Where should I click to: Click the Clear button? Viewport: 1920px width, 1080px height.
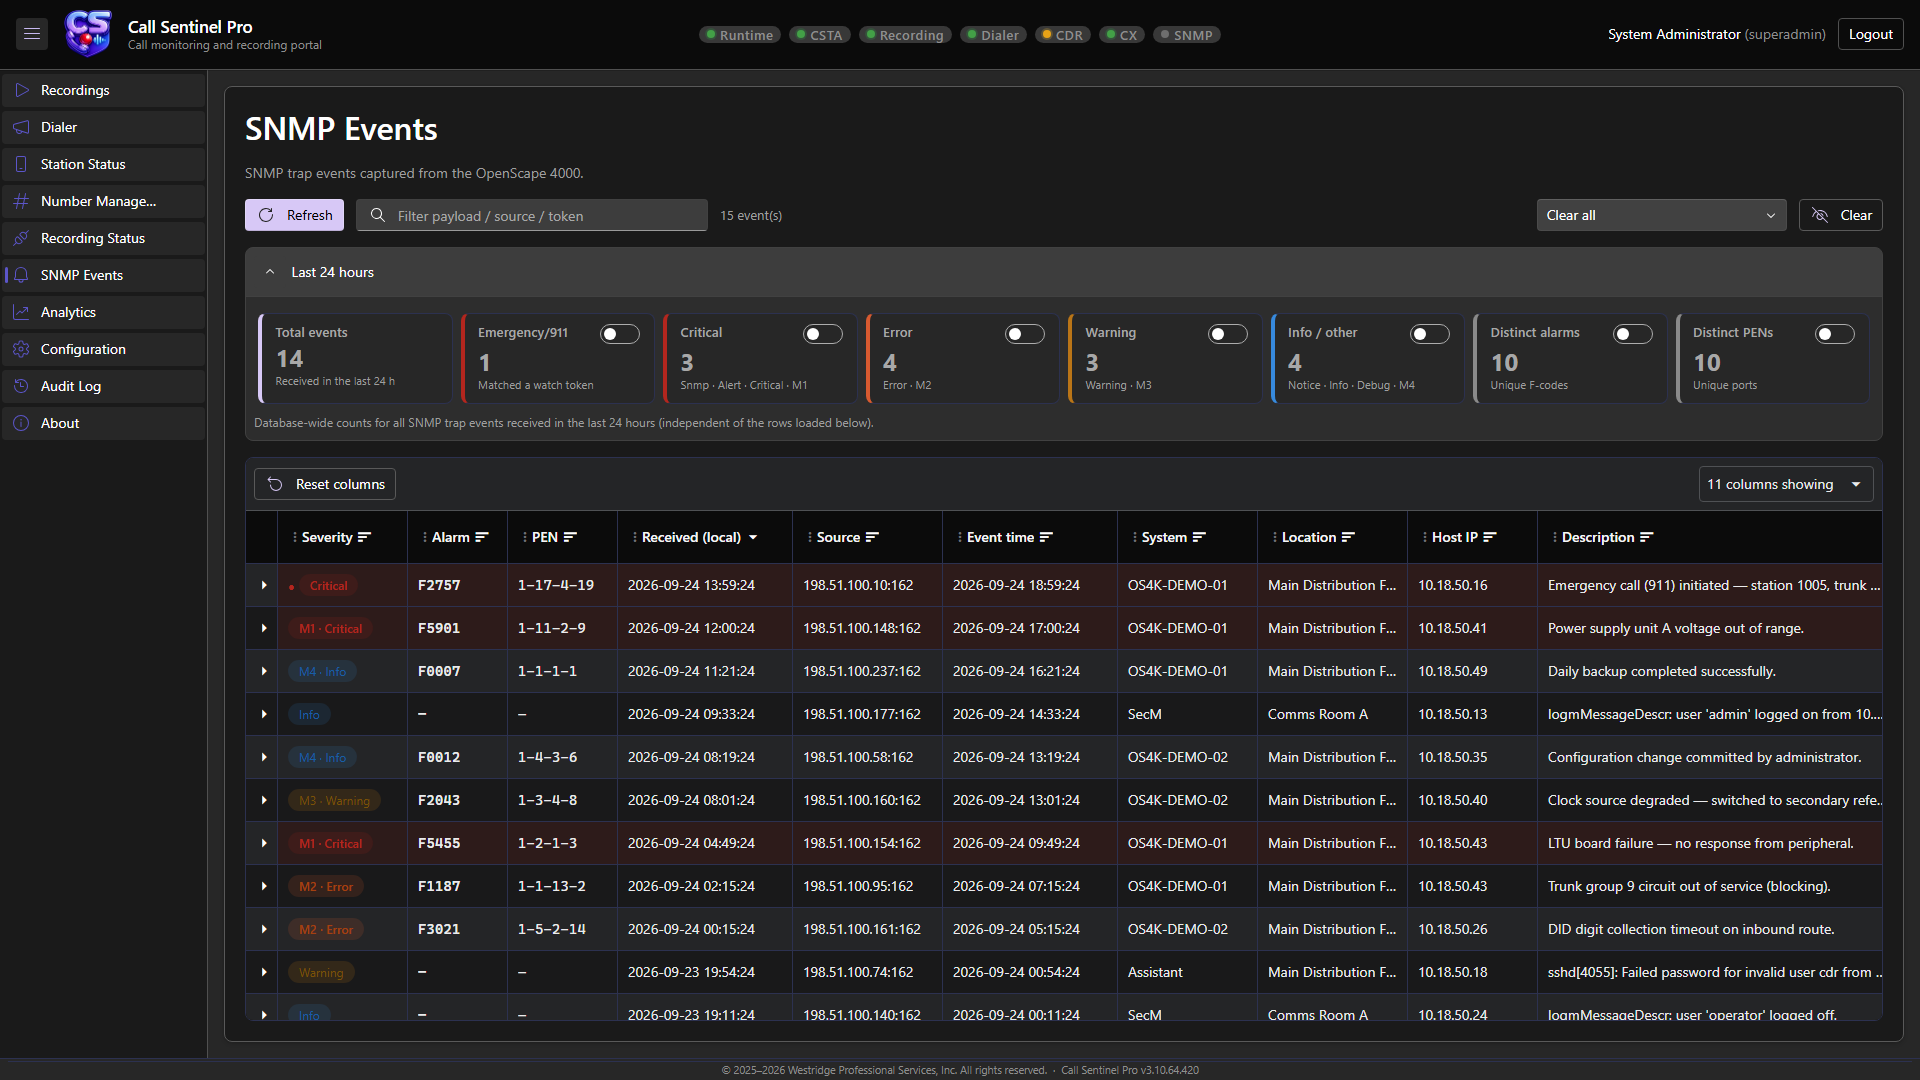click(1841, 215)
